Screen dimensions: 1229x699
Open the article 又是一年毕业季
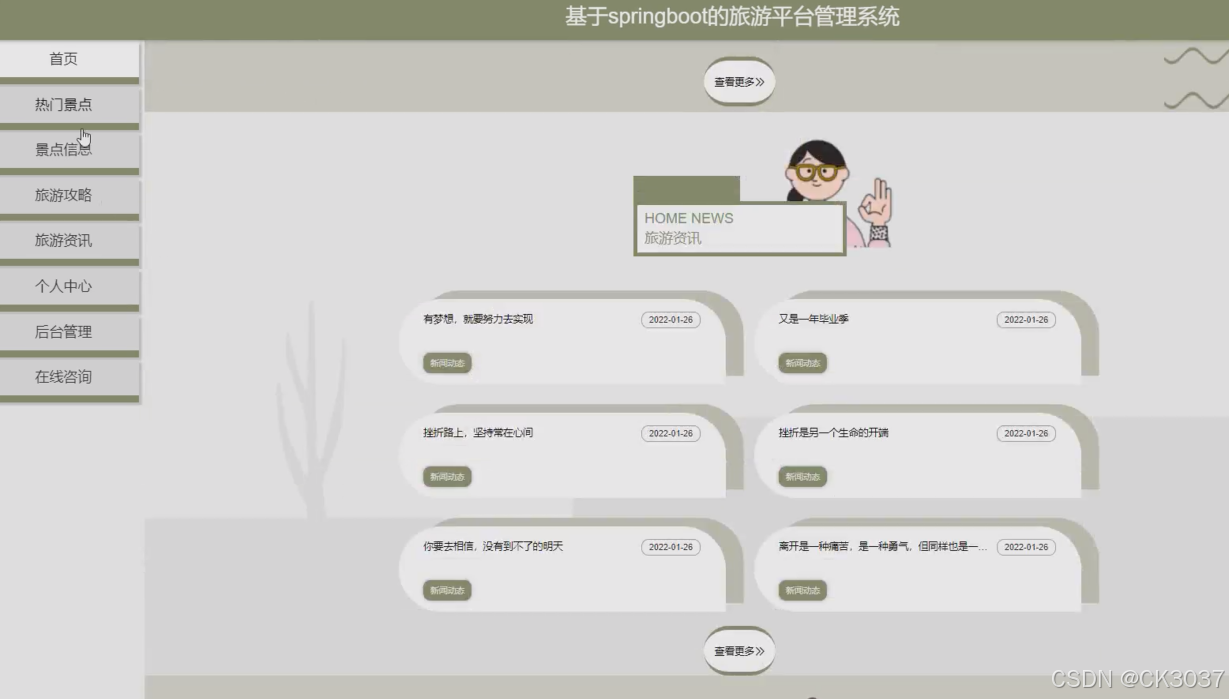pyautogui.click(x=816, y=319)
